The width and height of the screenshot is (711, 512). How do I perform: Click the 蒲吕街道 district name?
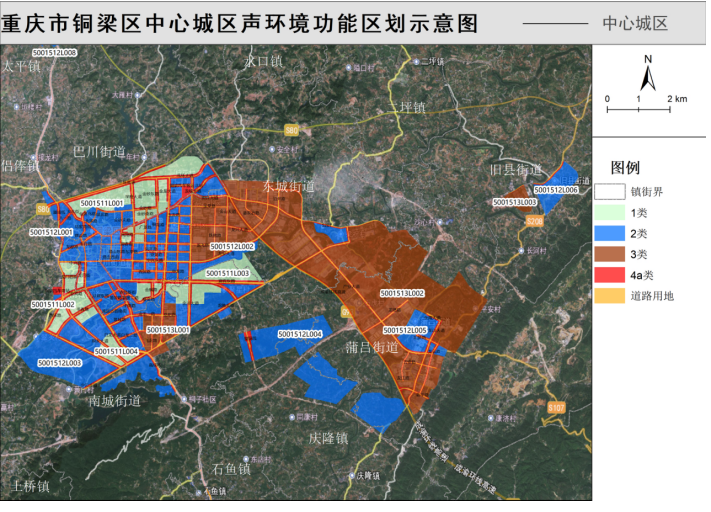[372, 348]
